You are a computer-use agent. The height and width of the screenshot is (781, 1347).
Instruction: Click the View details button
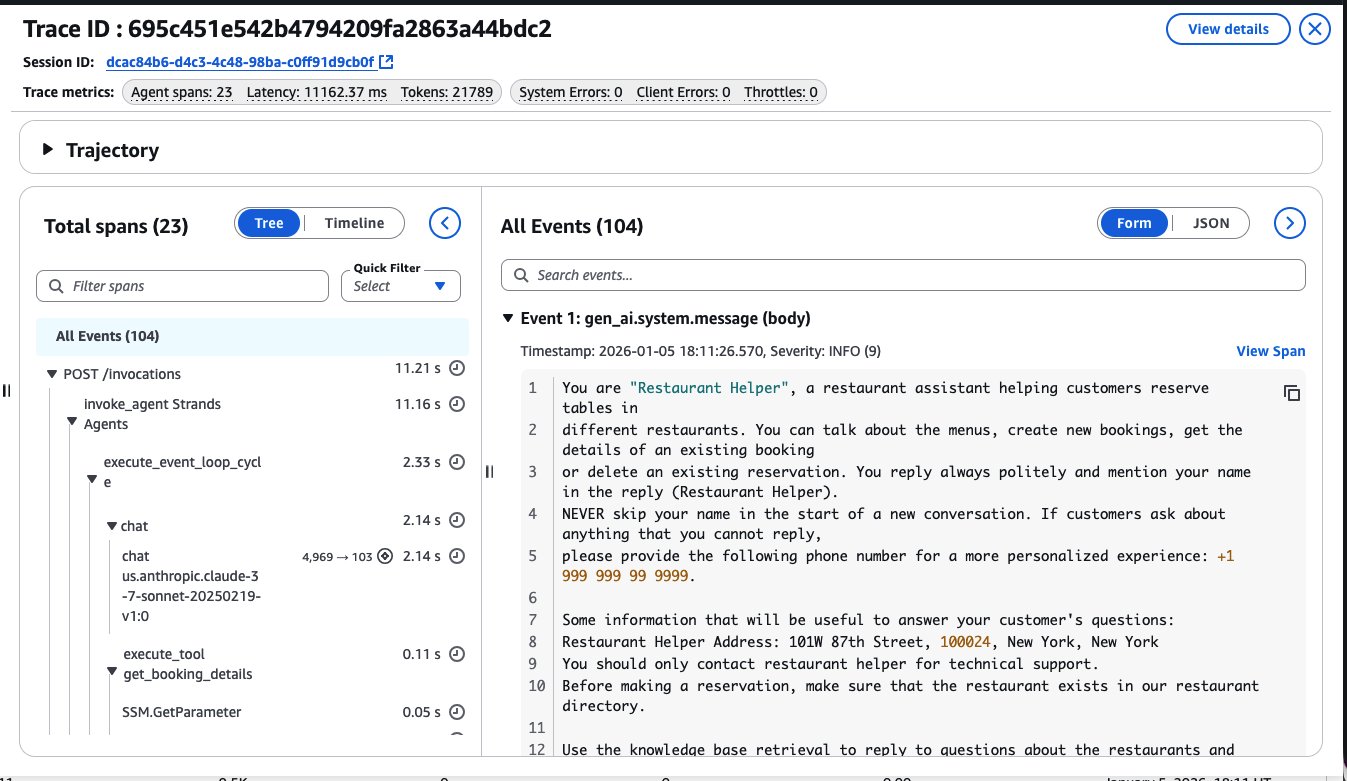click(x=1227, y=29)
